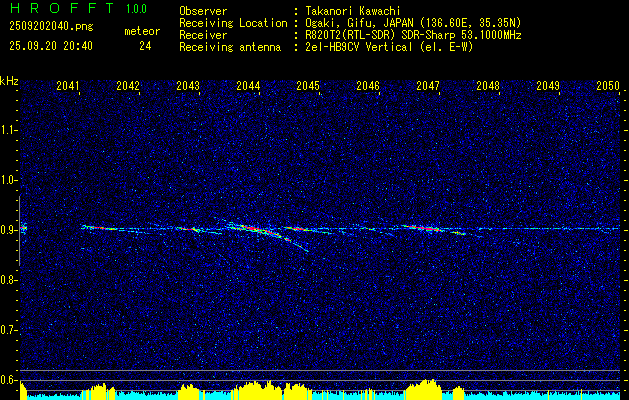Click the 'Observer' field label

tap(203, 11)
